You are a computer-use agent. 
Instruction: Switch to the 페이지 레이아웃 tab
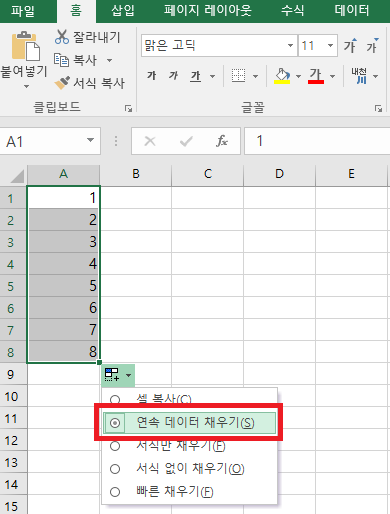pyautogui.click(x=208, y=11)
